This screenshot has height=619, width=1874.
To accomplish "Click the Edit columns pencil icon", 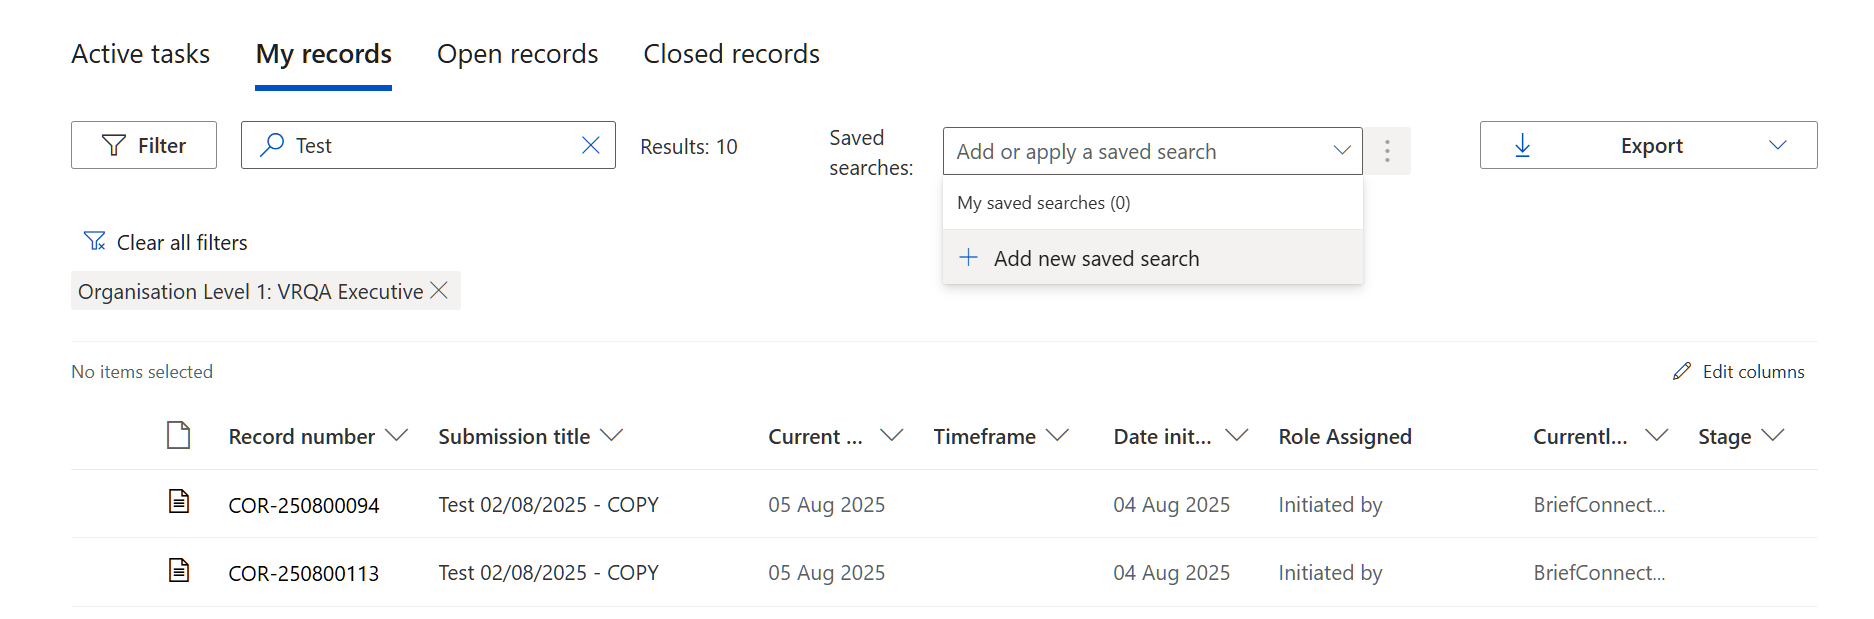I will [1682, 371].
